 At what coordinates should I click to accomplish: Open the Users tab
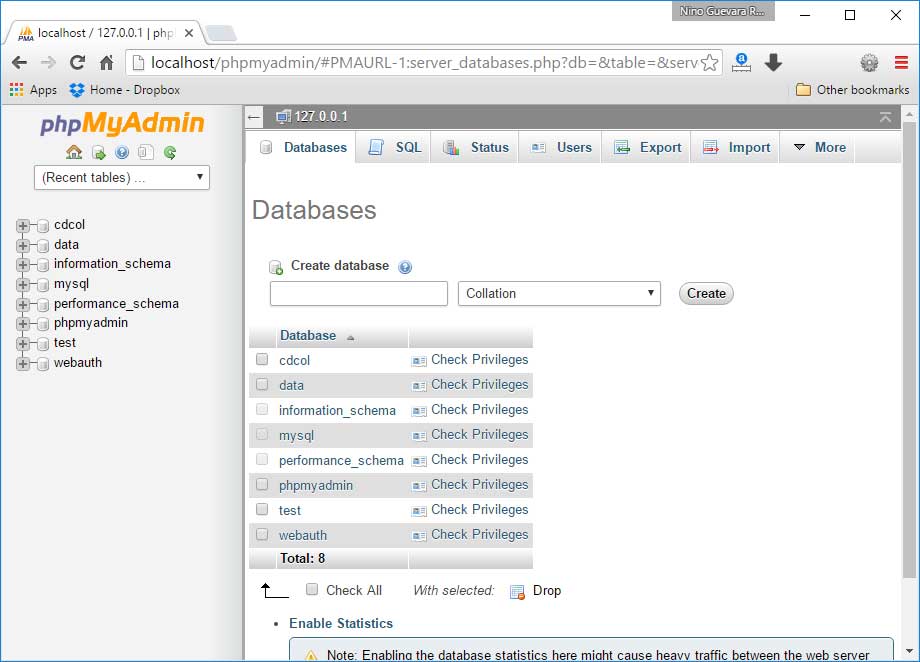(560, 147)
